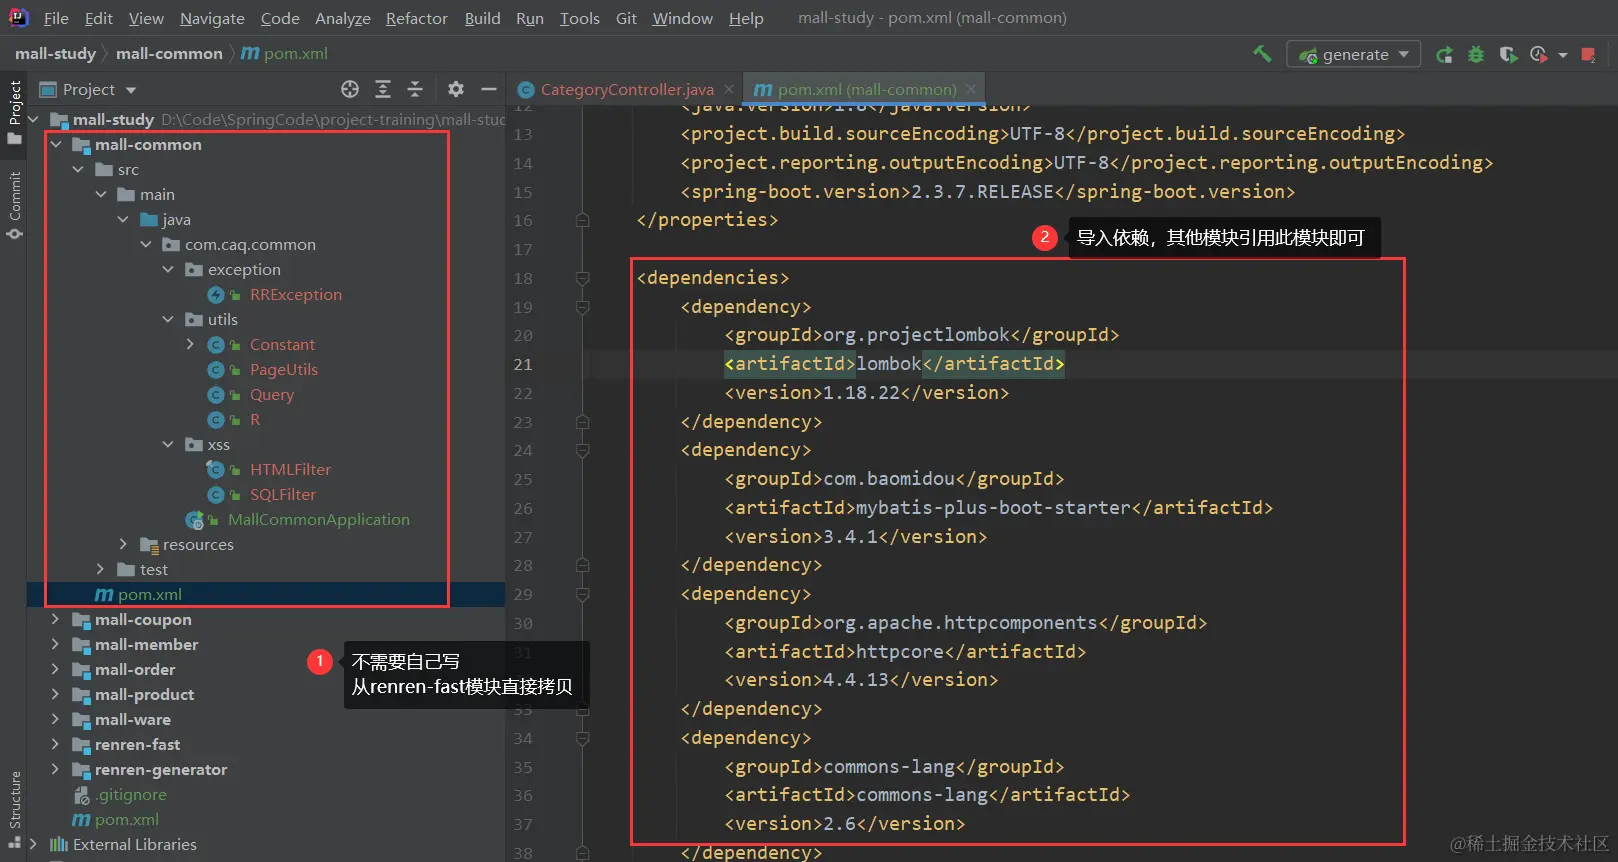Hide the Project panel with minus icon
Viewport: 1618px width, 862px height.
point(489,89)
